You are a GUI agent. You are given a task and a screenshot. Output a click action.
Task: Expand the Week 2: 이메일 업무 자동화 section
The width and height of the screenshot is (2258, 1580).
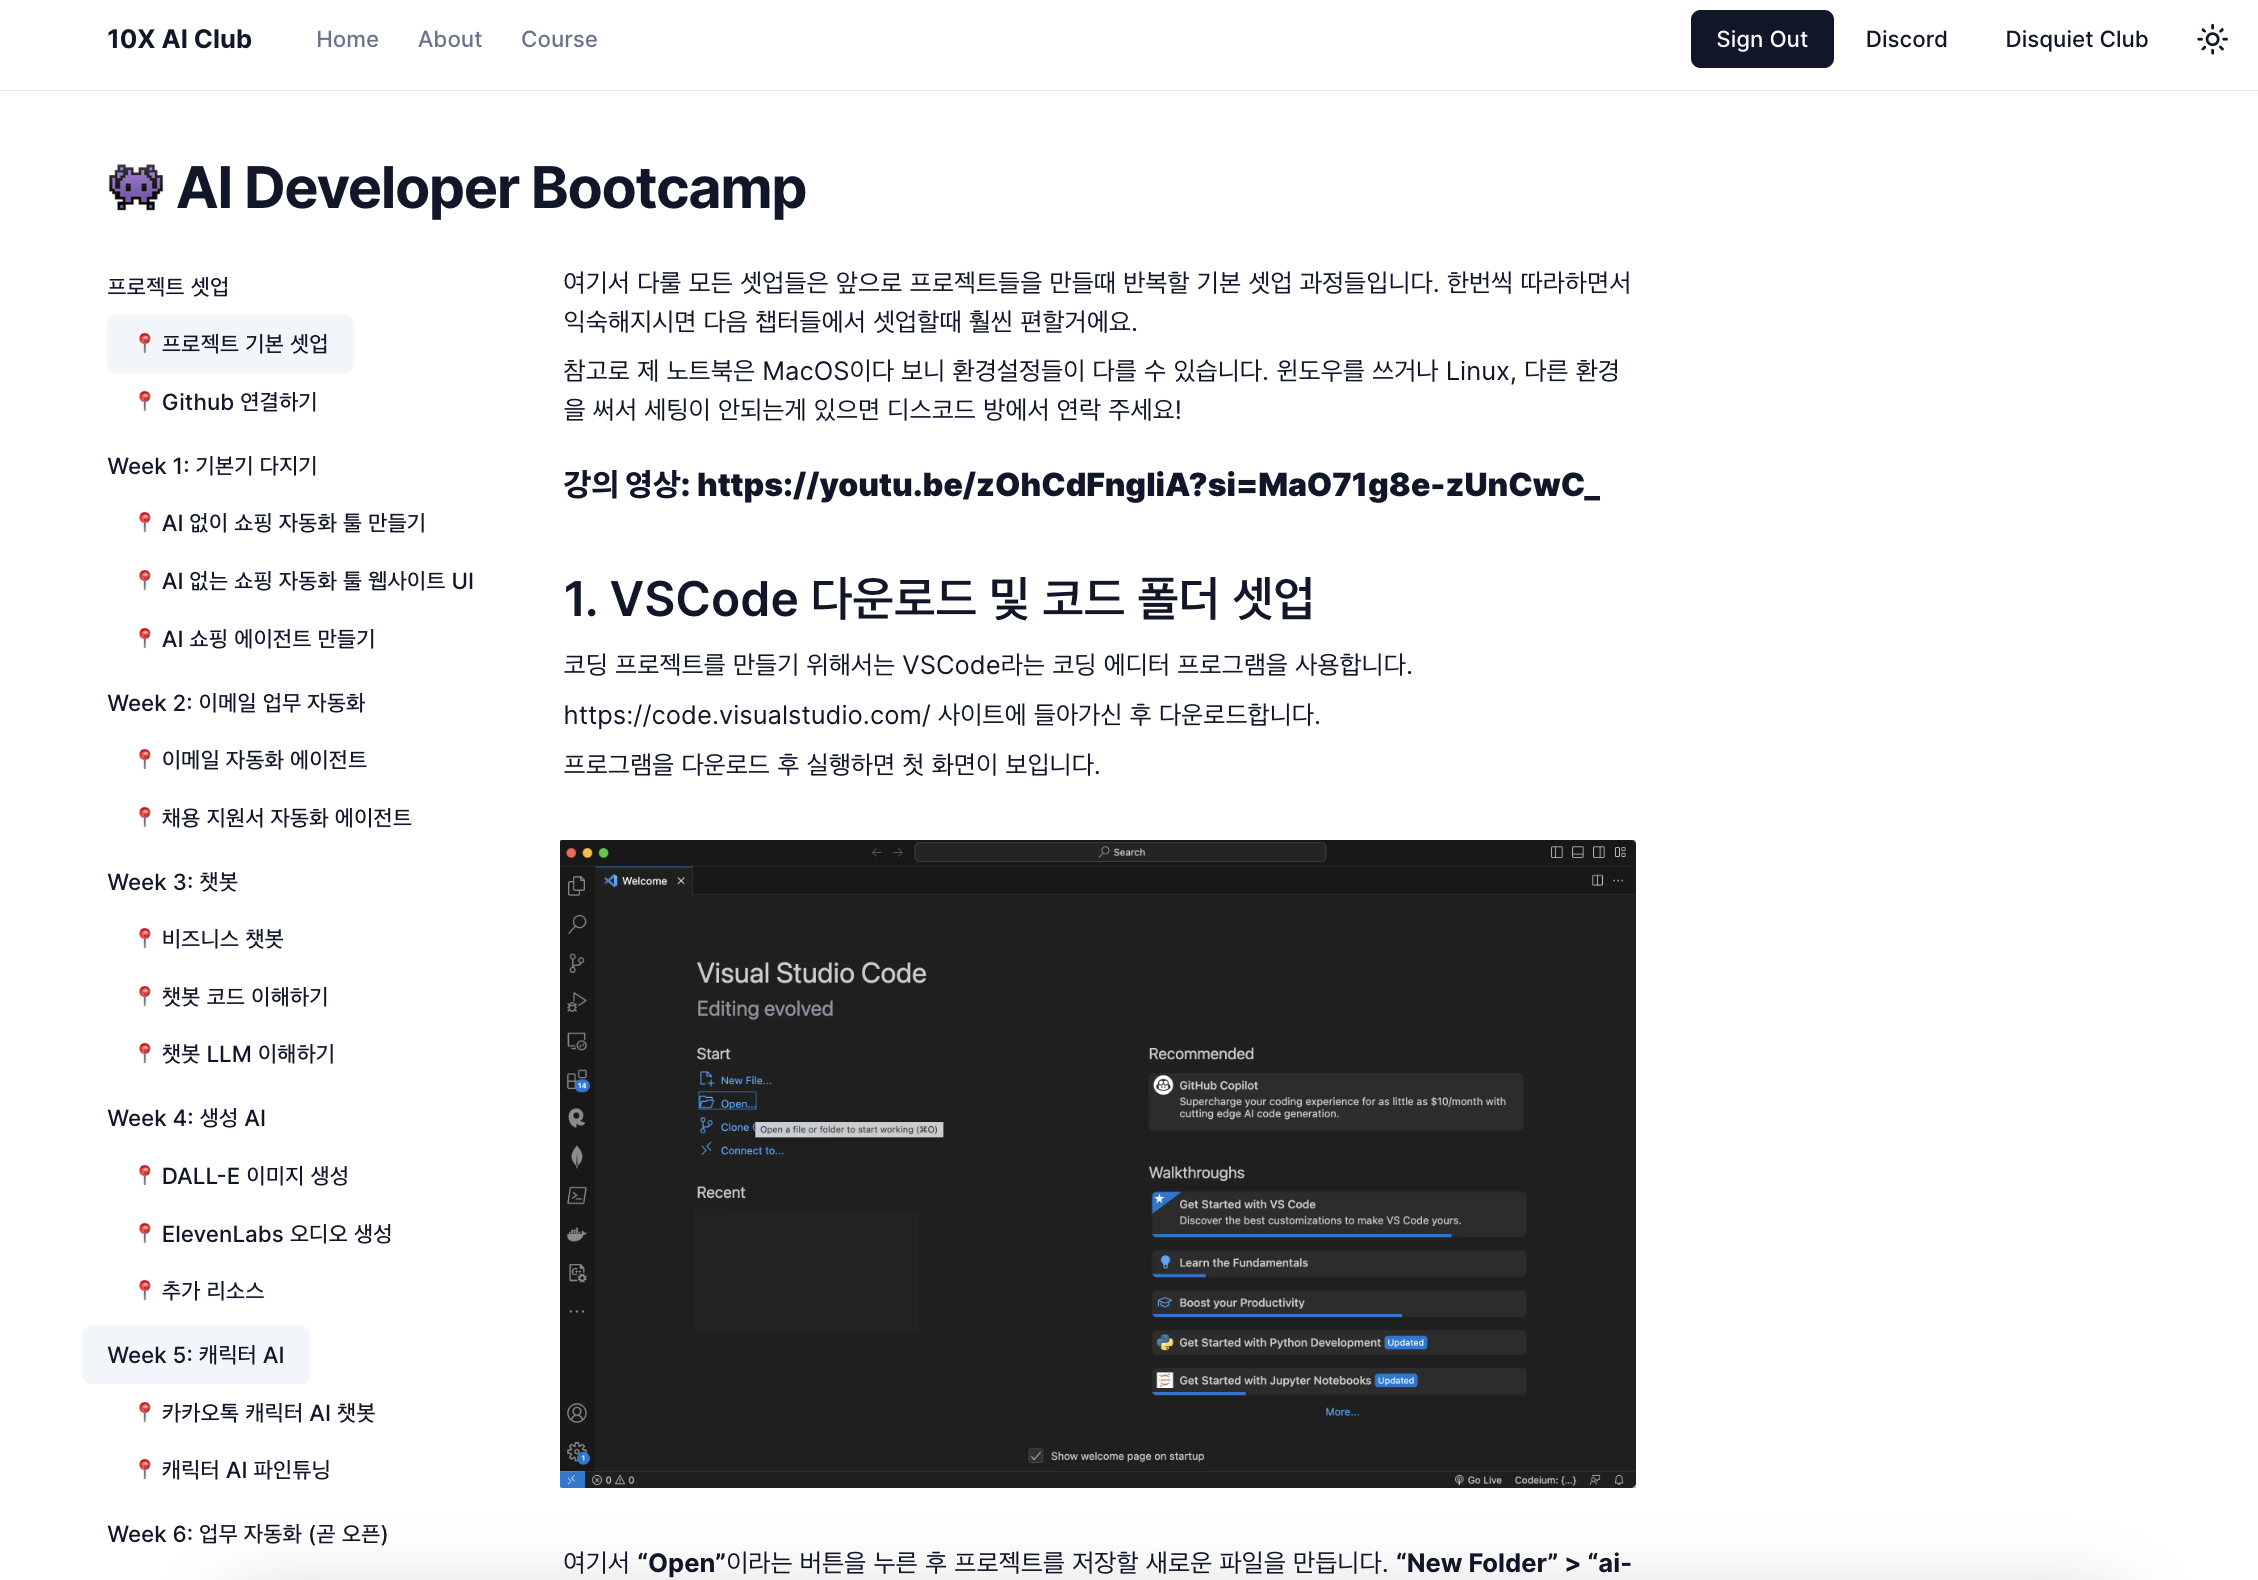[x=236, y=703]
